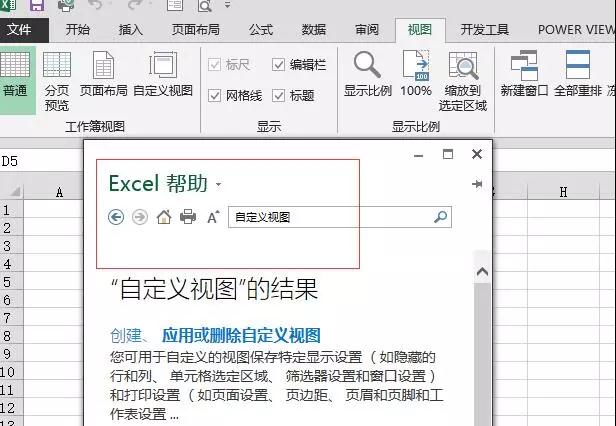Click the Help scrollbar up arrow
The width and height of the screenshot is (616, 426).
click(x=482, y=272)
